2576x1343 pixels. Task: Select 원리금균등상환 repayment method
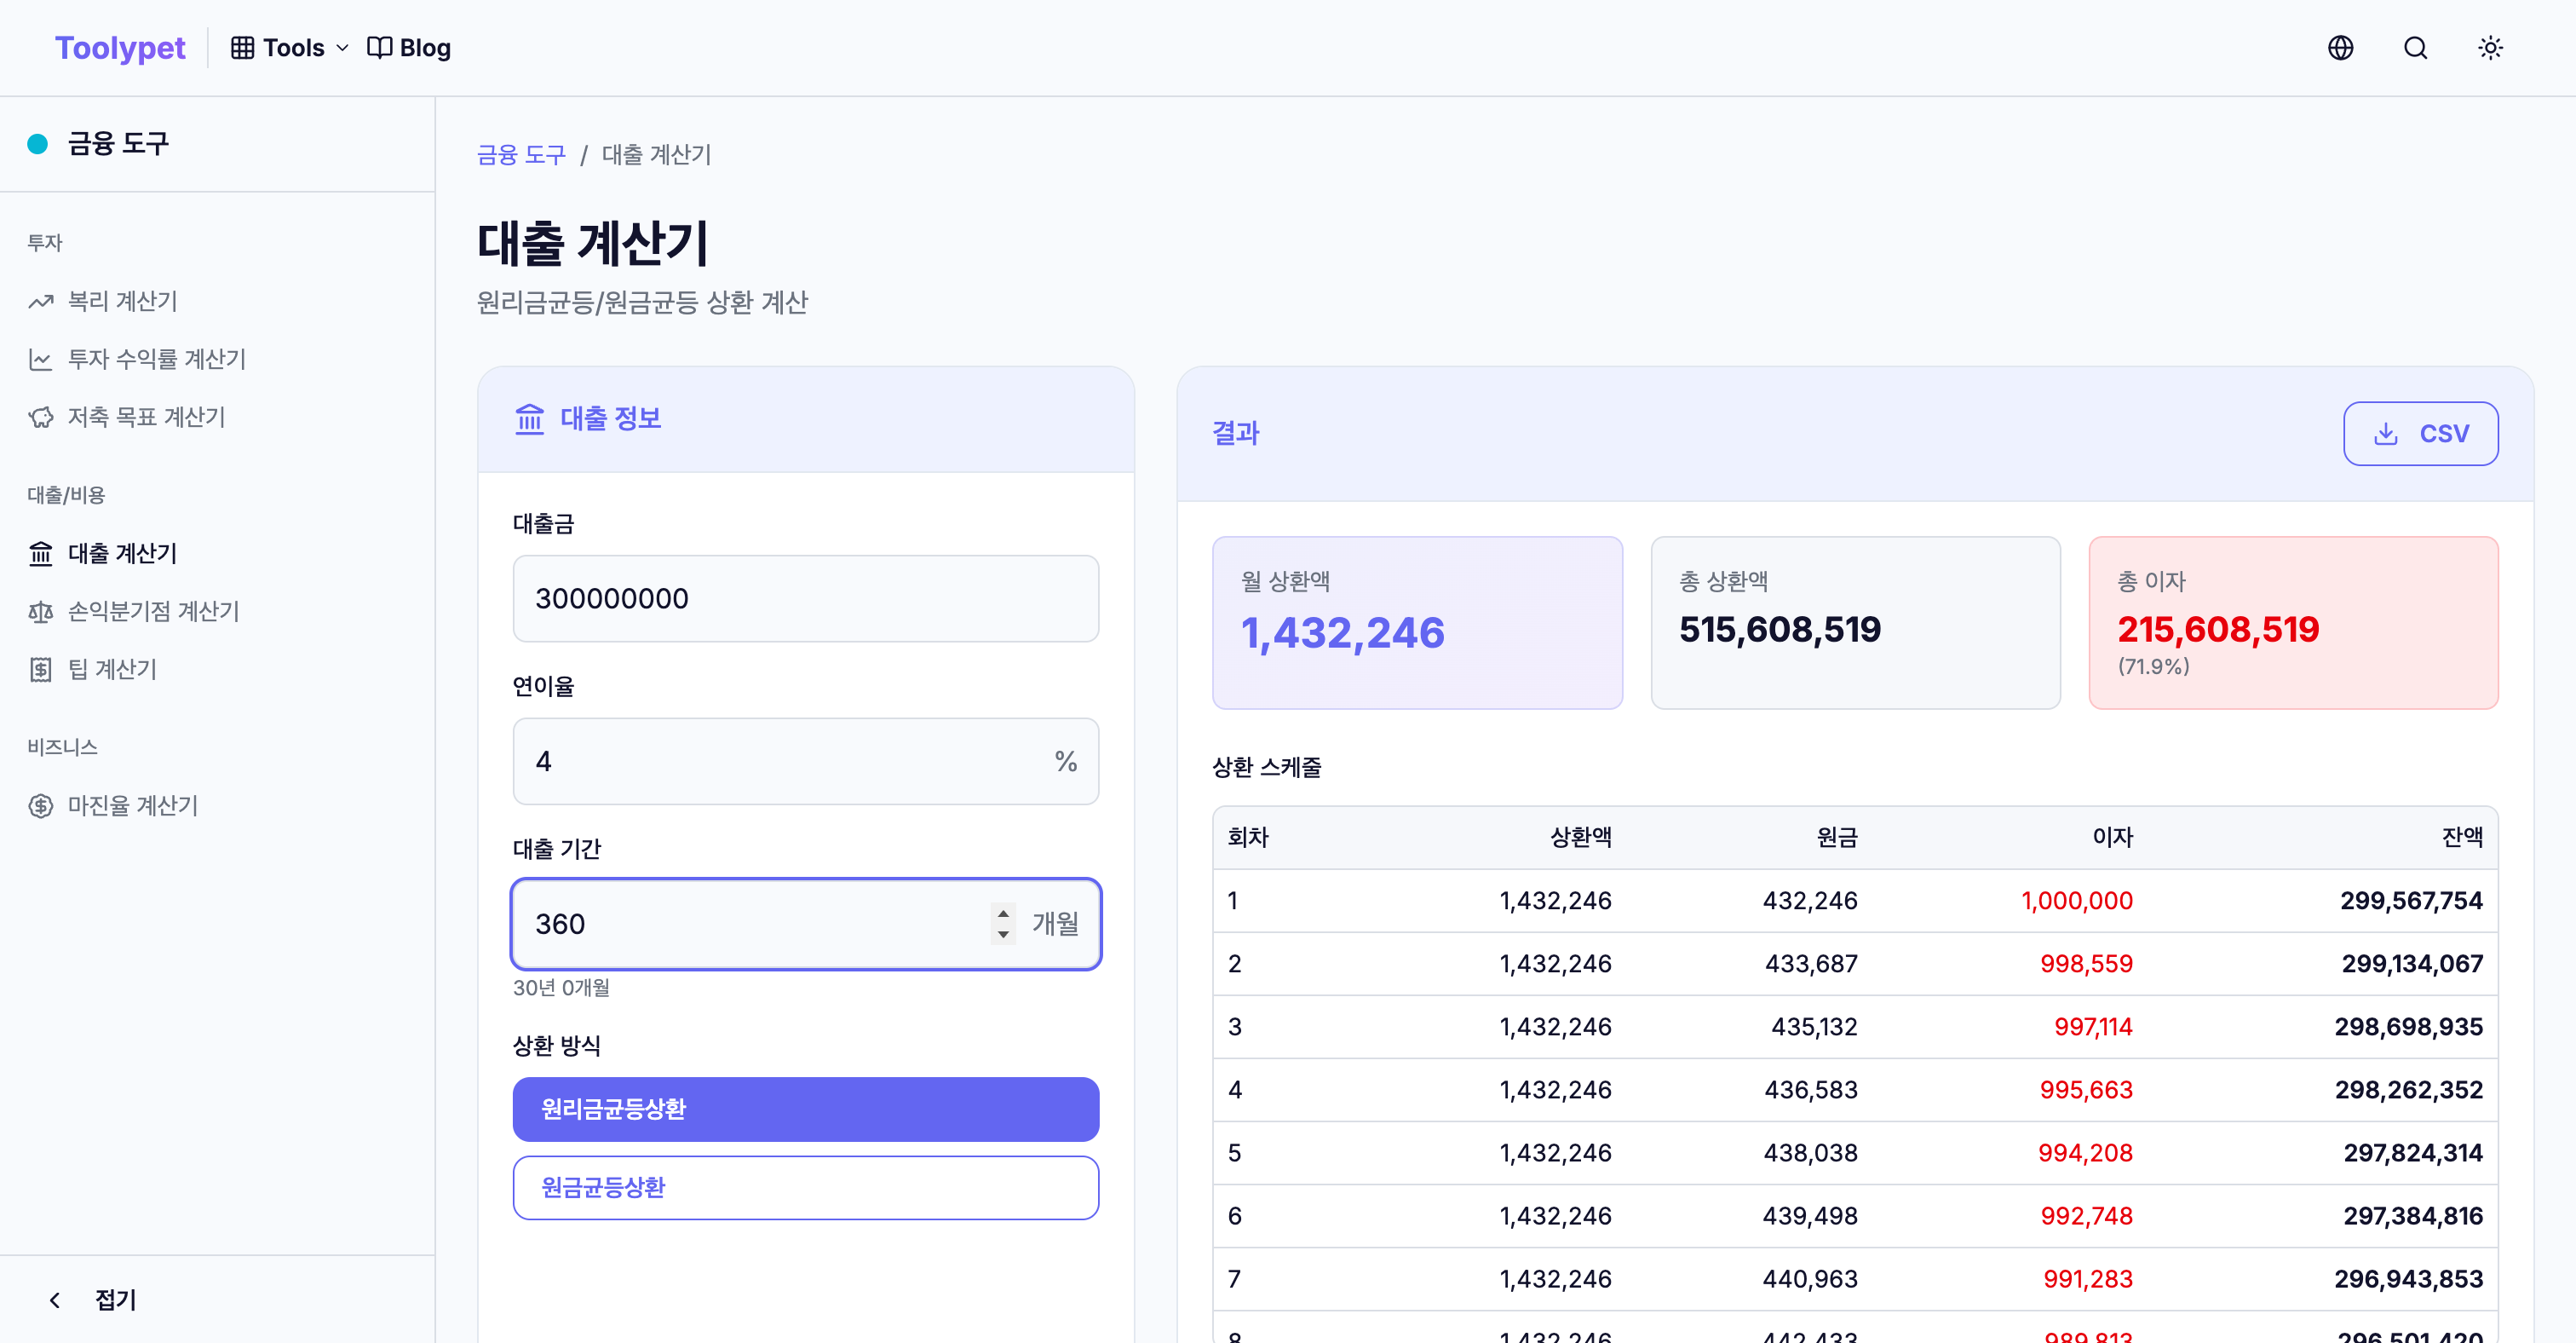pos(805,1109)
